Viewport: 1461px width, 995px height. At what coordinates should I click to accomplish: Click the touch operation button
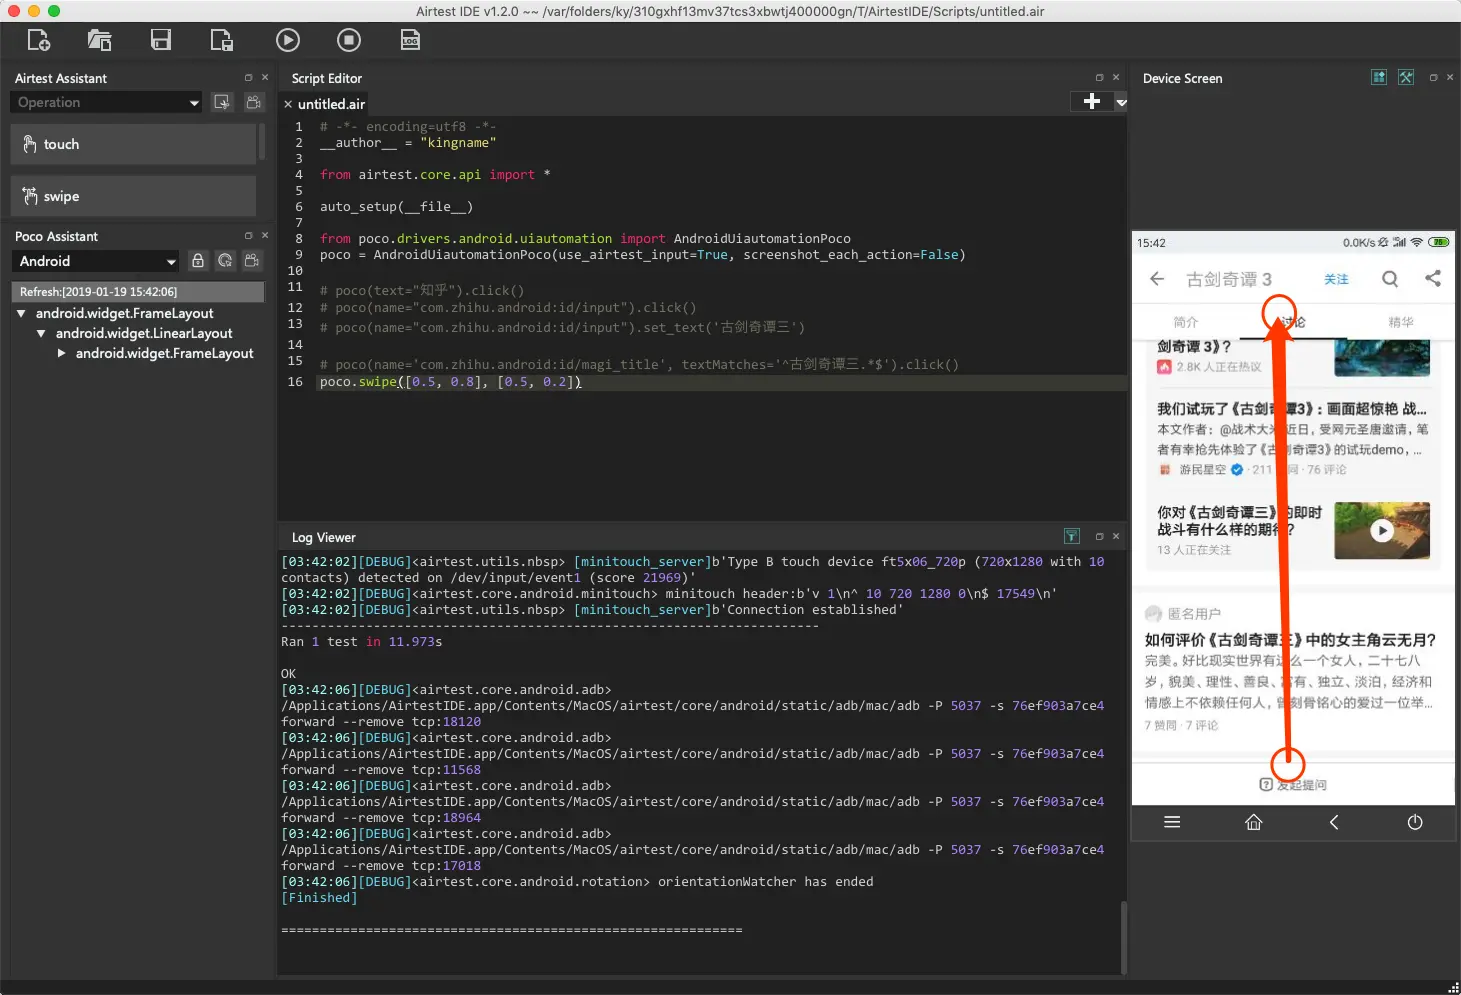[x=134, y=144]
